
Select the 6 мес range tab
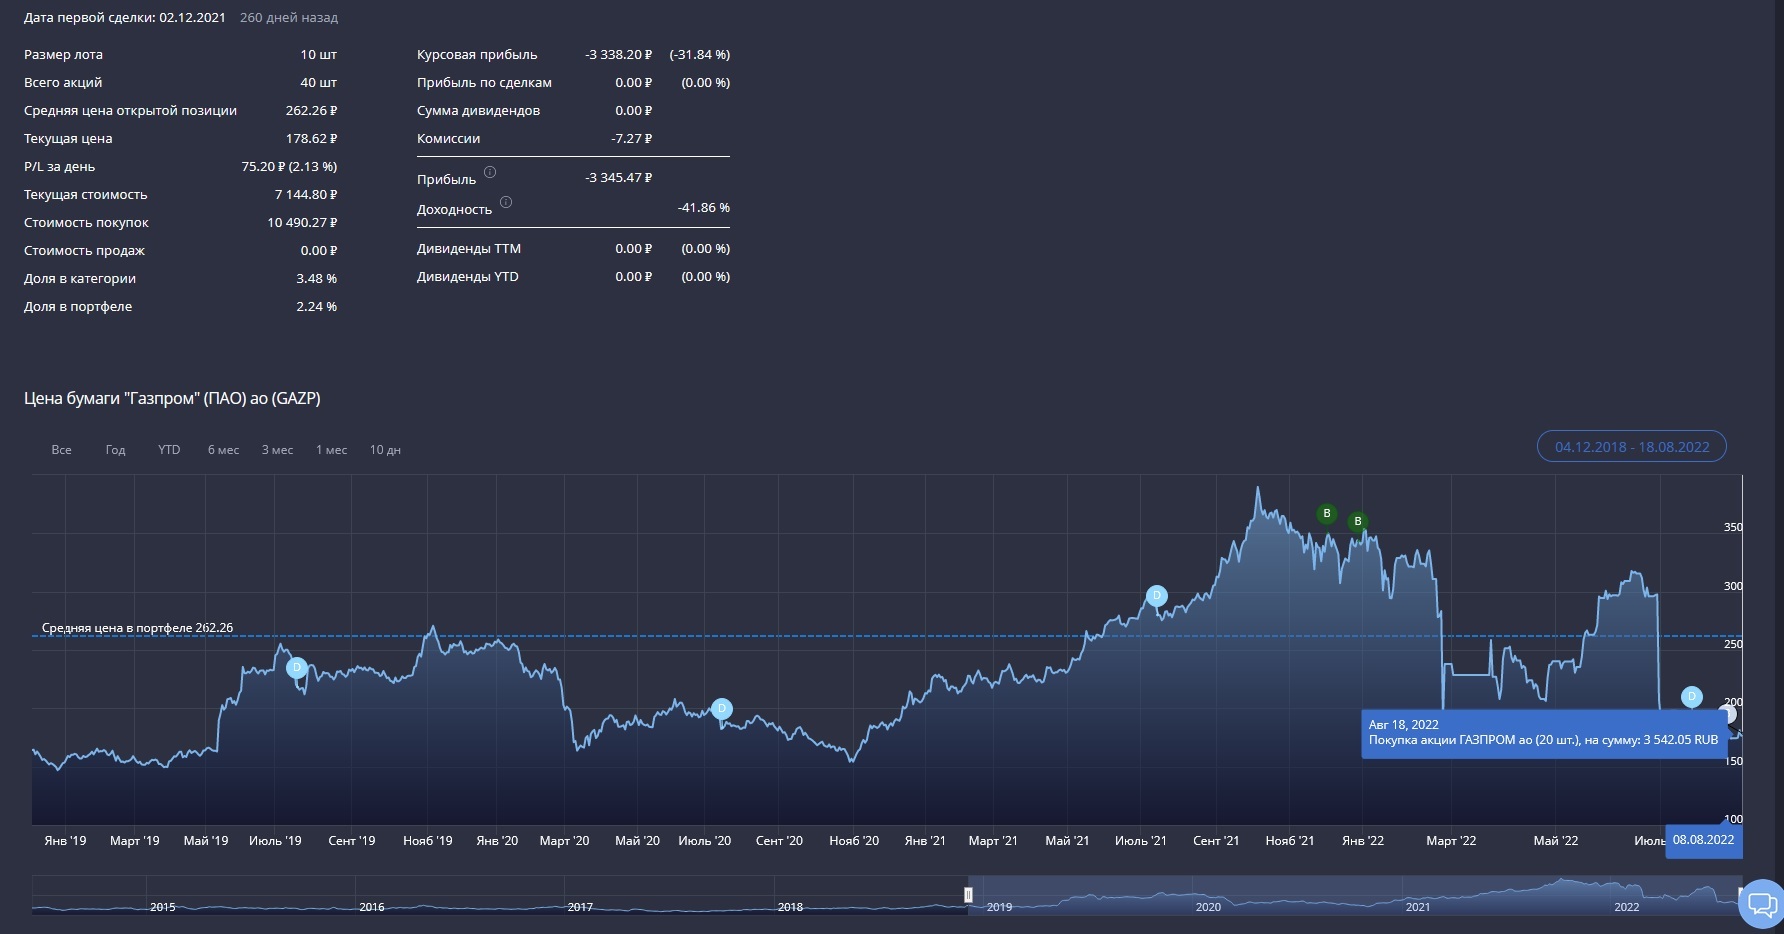coord(223,450)
